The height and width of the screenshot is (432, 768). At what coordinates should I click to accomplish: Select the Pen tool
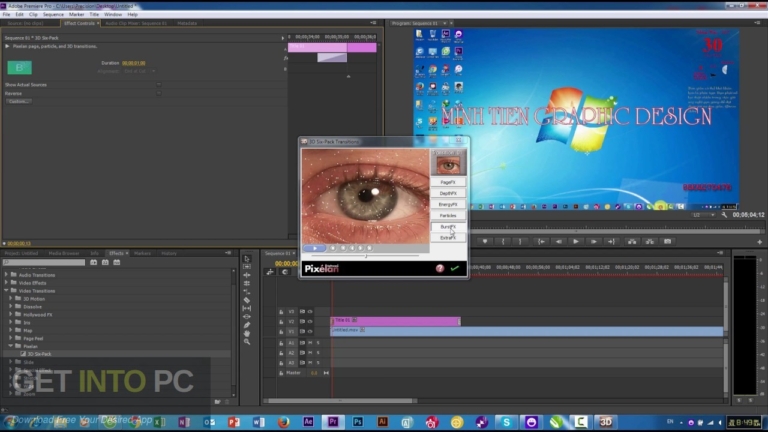(x=247, y=325)
